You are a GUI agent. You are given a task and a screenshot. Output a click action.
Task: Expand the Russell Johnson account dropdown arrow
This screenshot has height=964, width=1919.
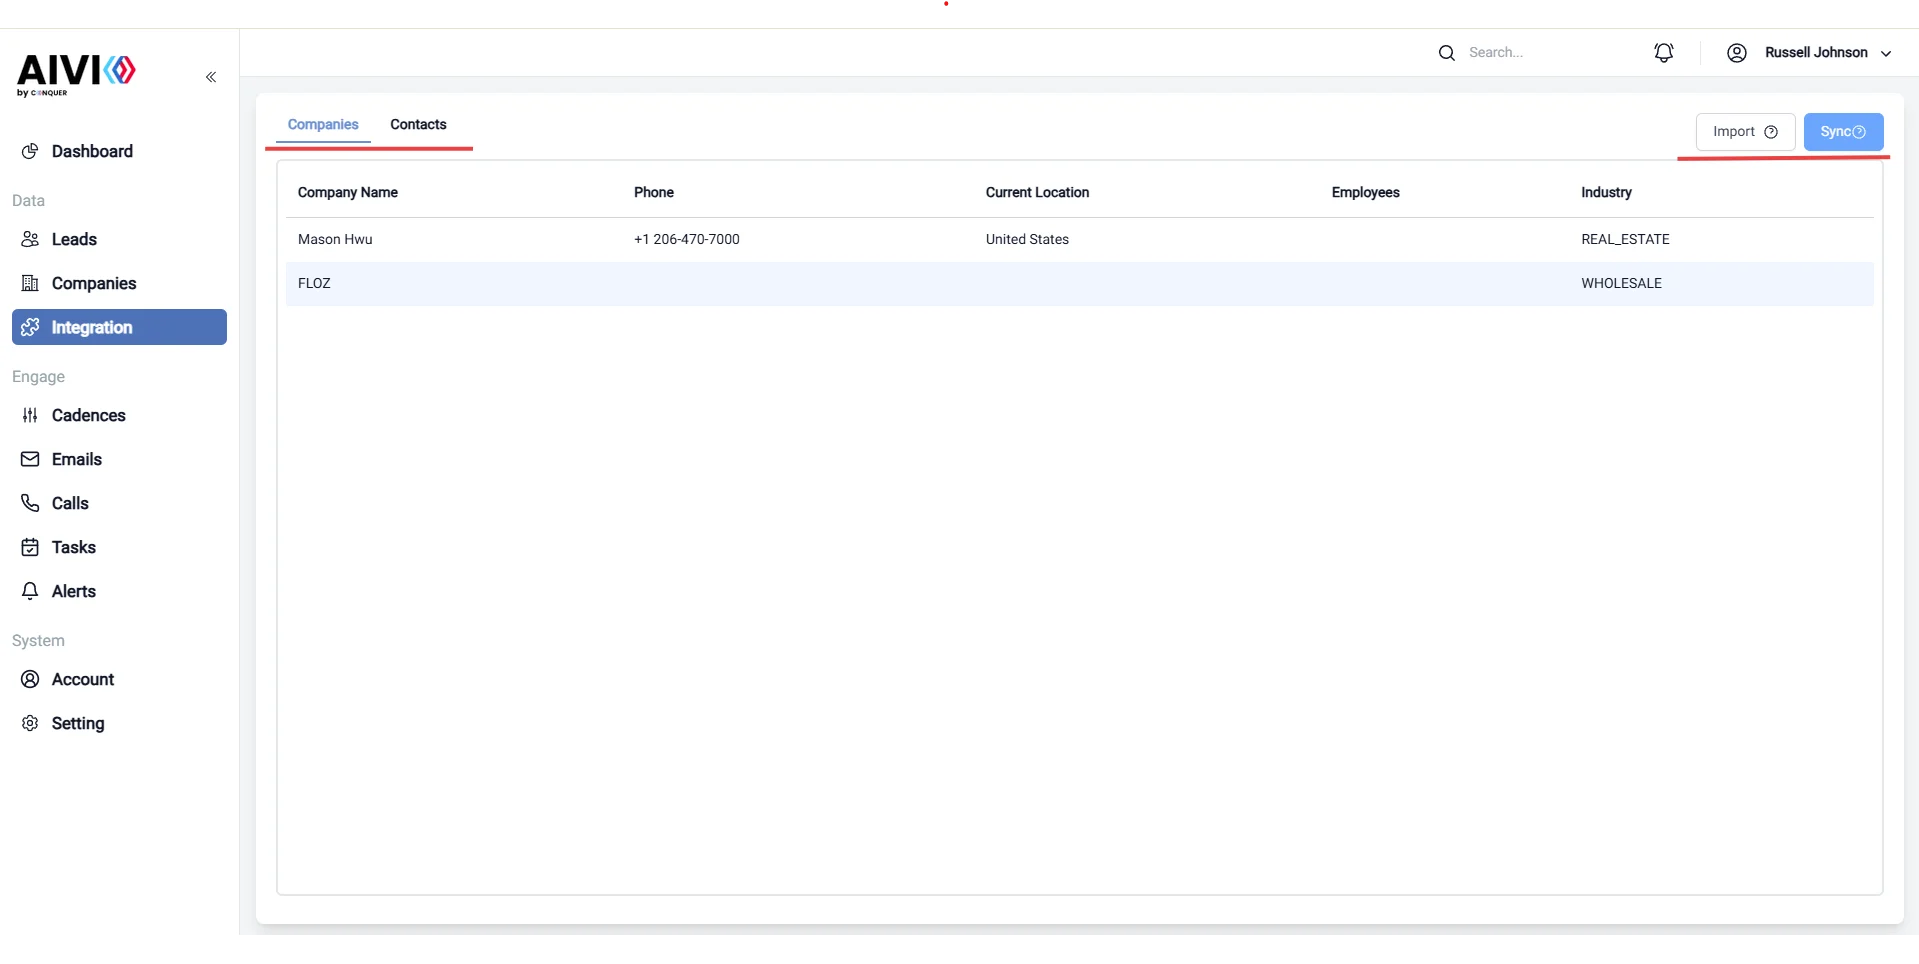click(x=1886, y=53)
